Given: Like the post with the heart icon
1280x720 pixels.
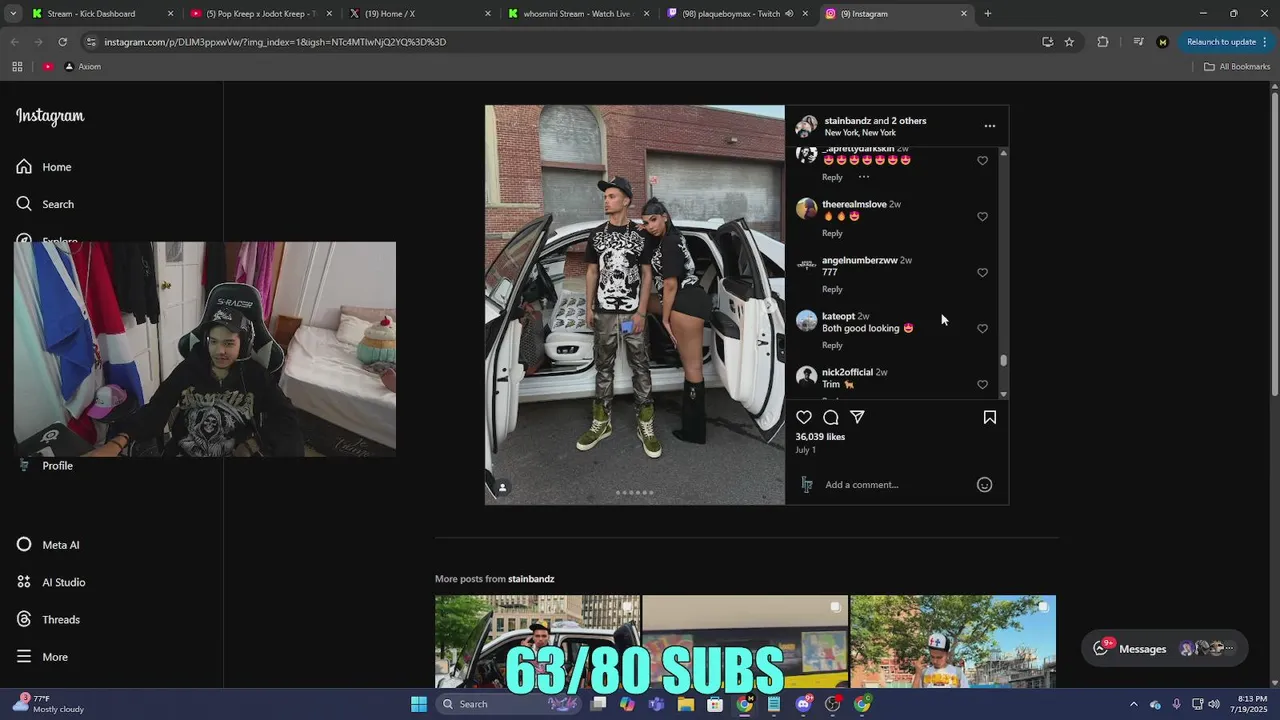Looking at the screenshot, I should 804,417.
